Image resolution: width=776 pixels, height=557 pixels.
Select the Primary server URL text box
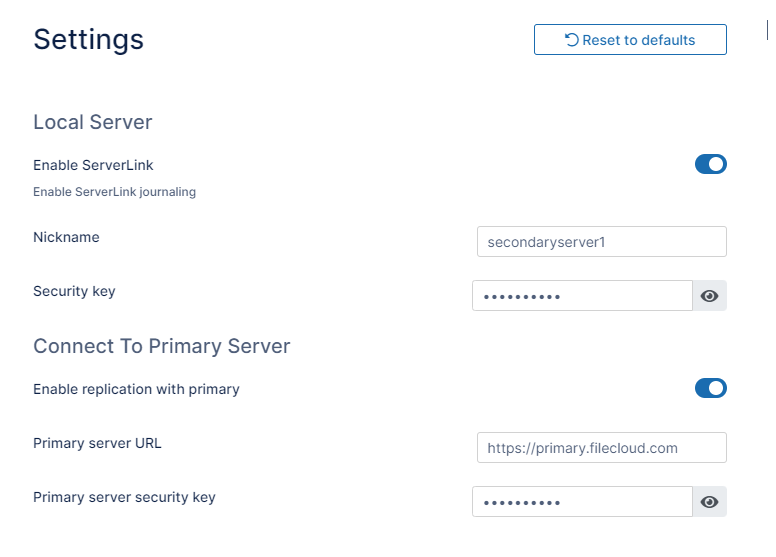pyautogui.click(x=602, y=448)
